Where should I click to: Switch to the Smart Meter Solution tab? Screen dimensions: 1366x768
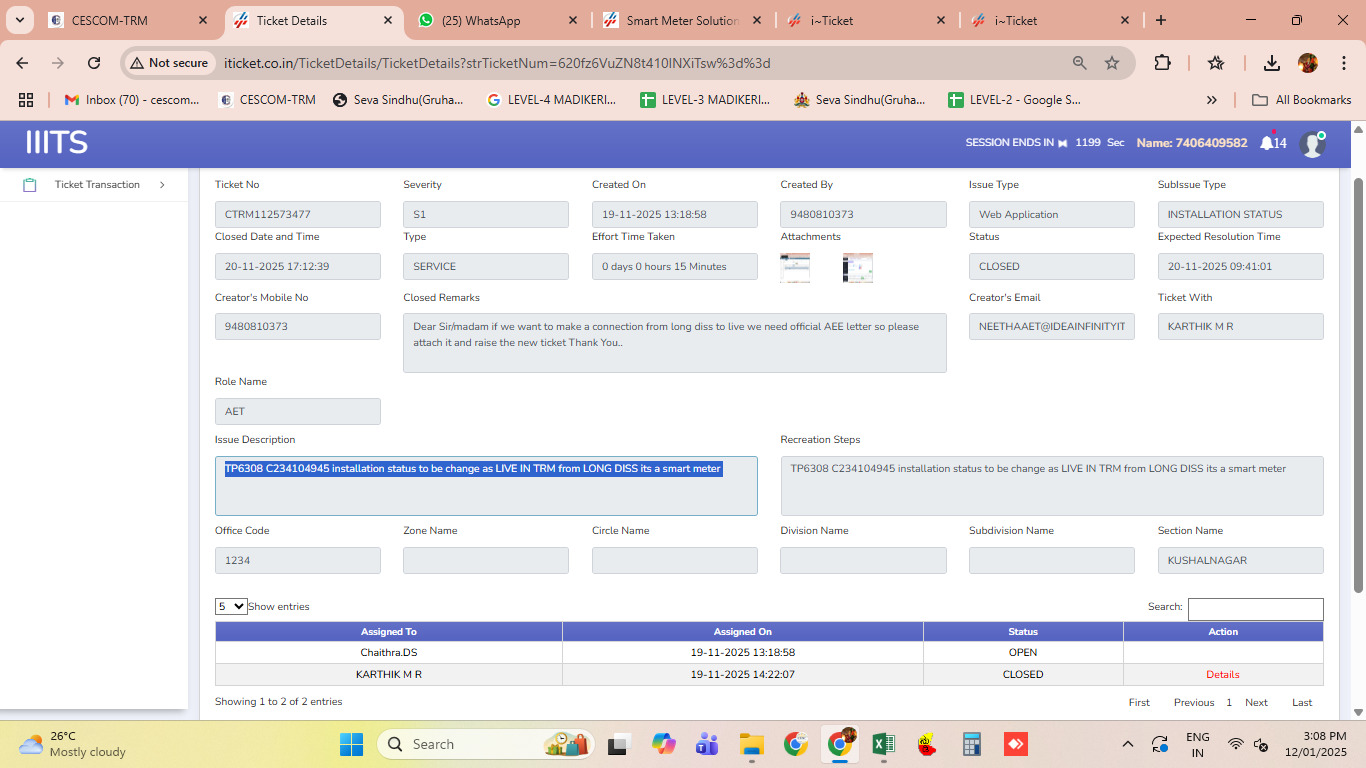click(x=680, y=20)
